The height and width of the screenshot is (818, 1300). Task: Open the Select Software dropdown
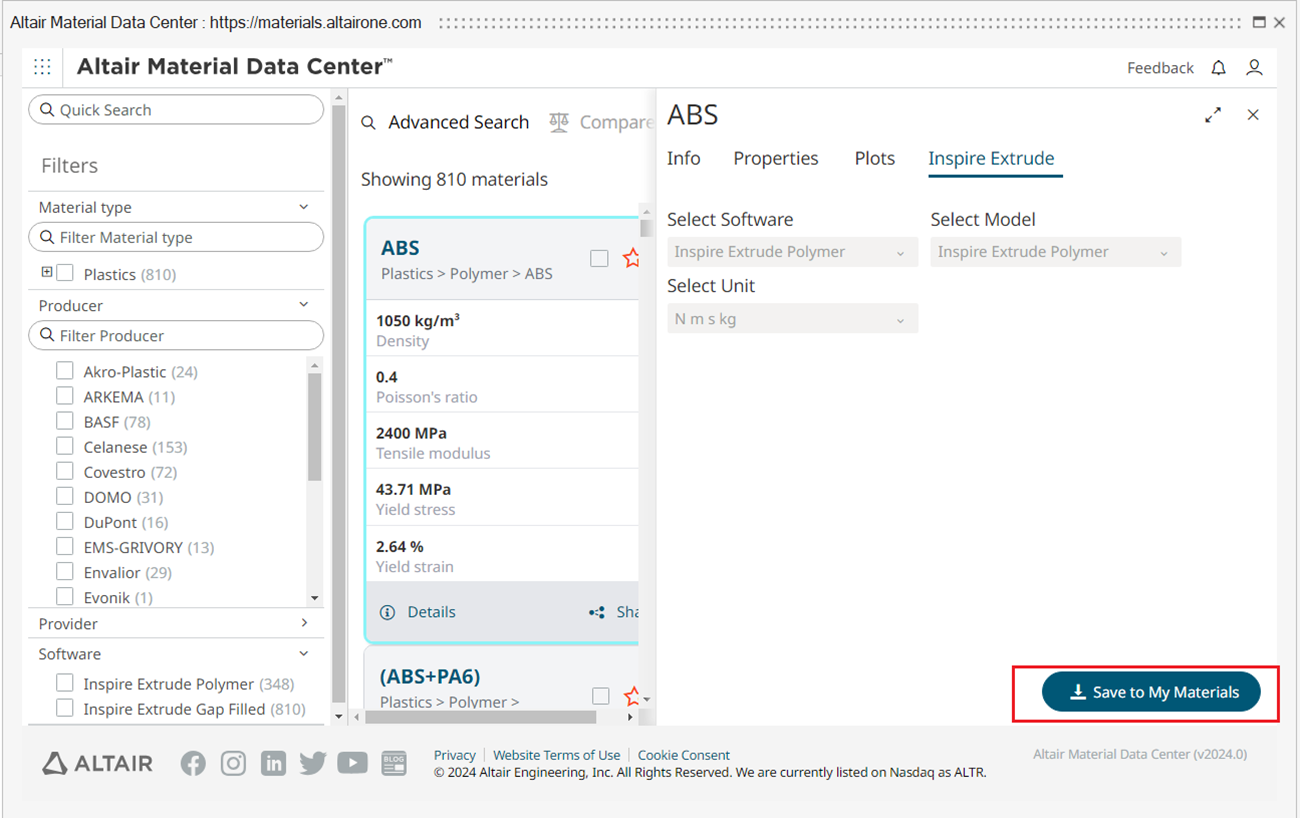click(792, 252)
